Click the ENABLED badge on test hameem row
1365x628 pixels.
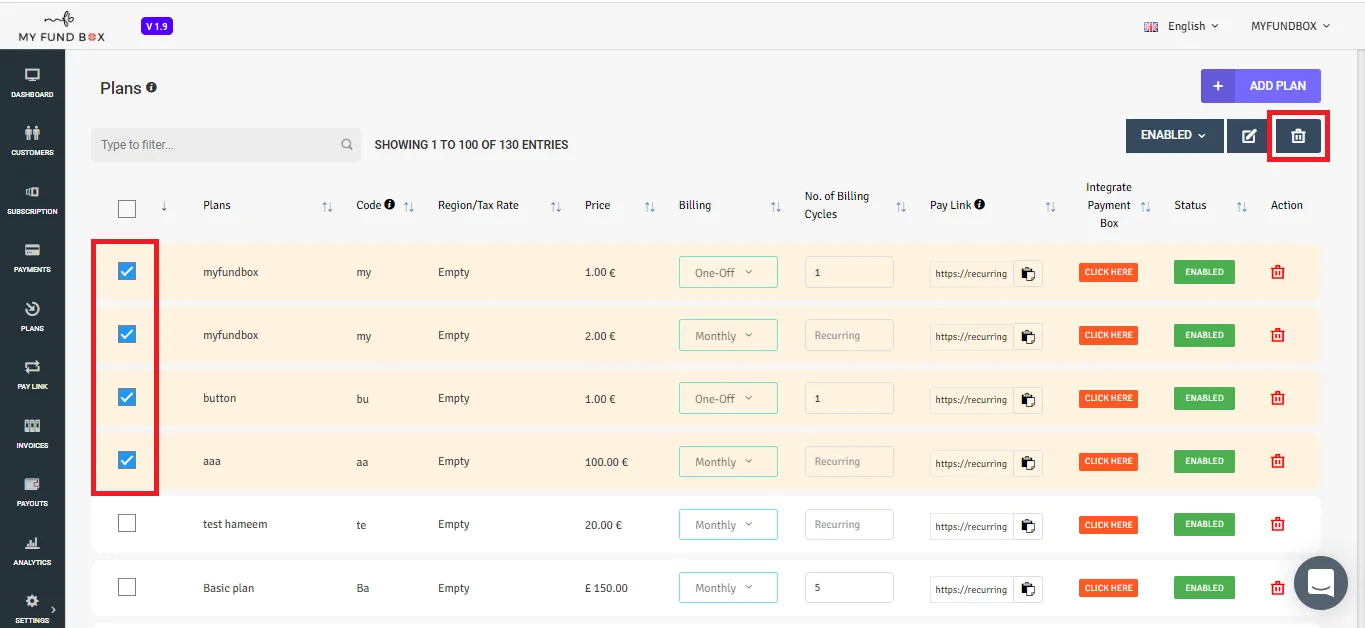tap(1204, 524)
